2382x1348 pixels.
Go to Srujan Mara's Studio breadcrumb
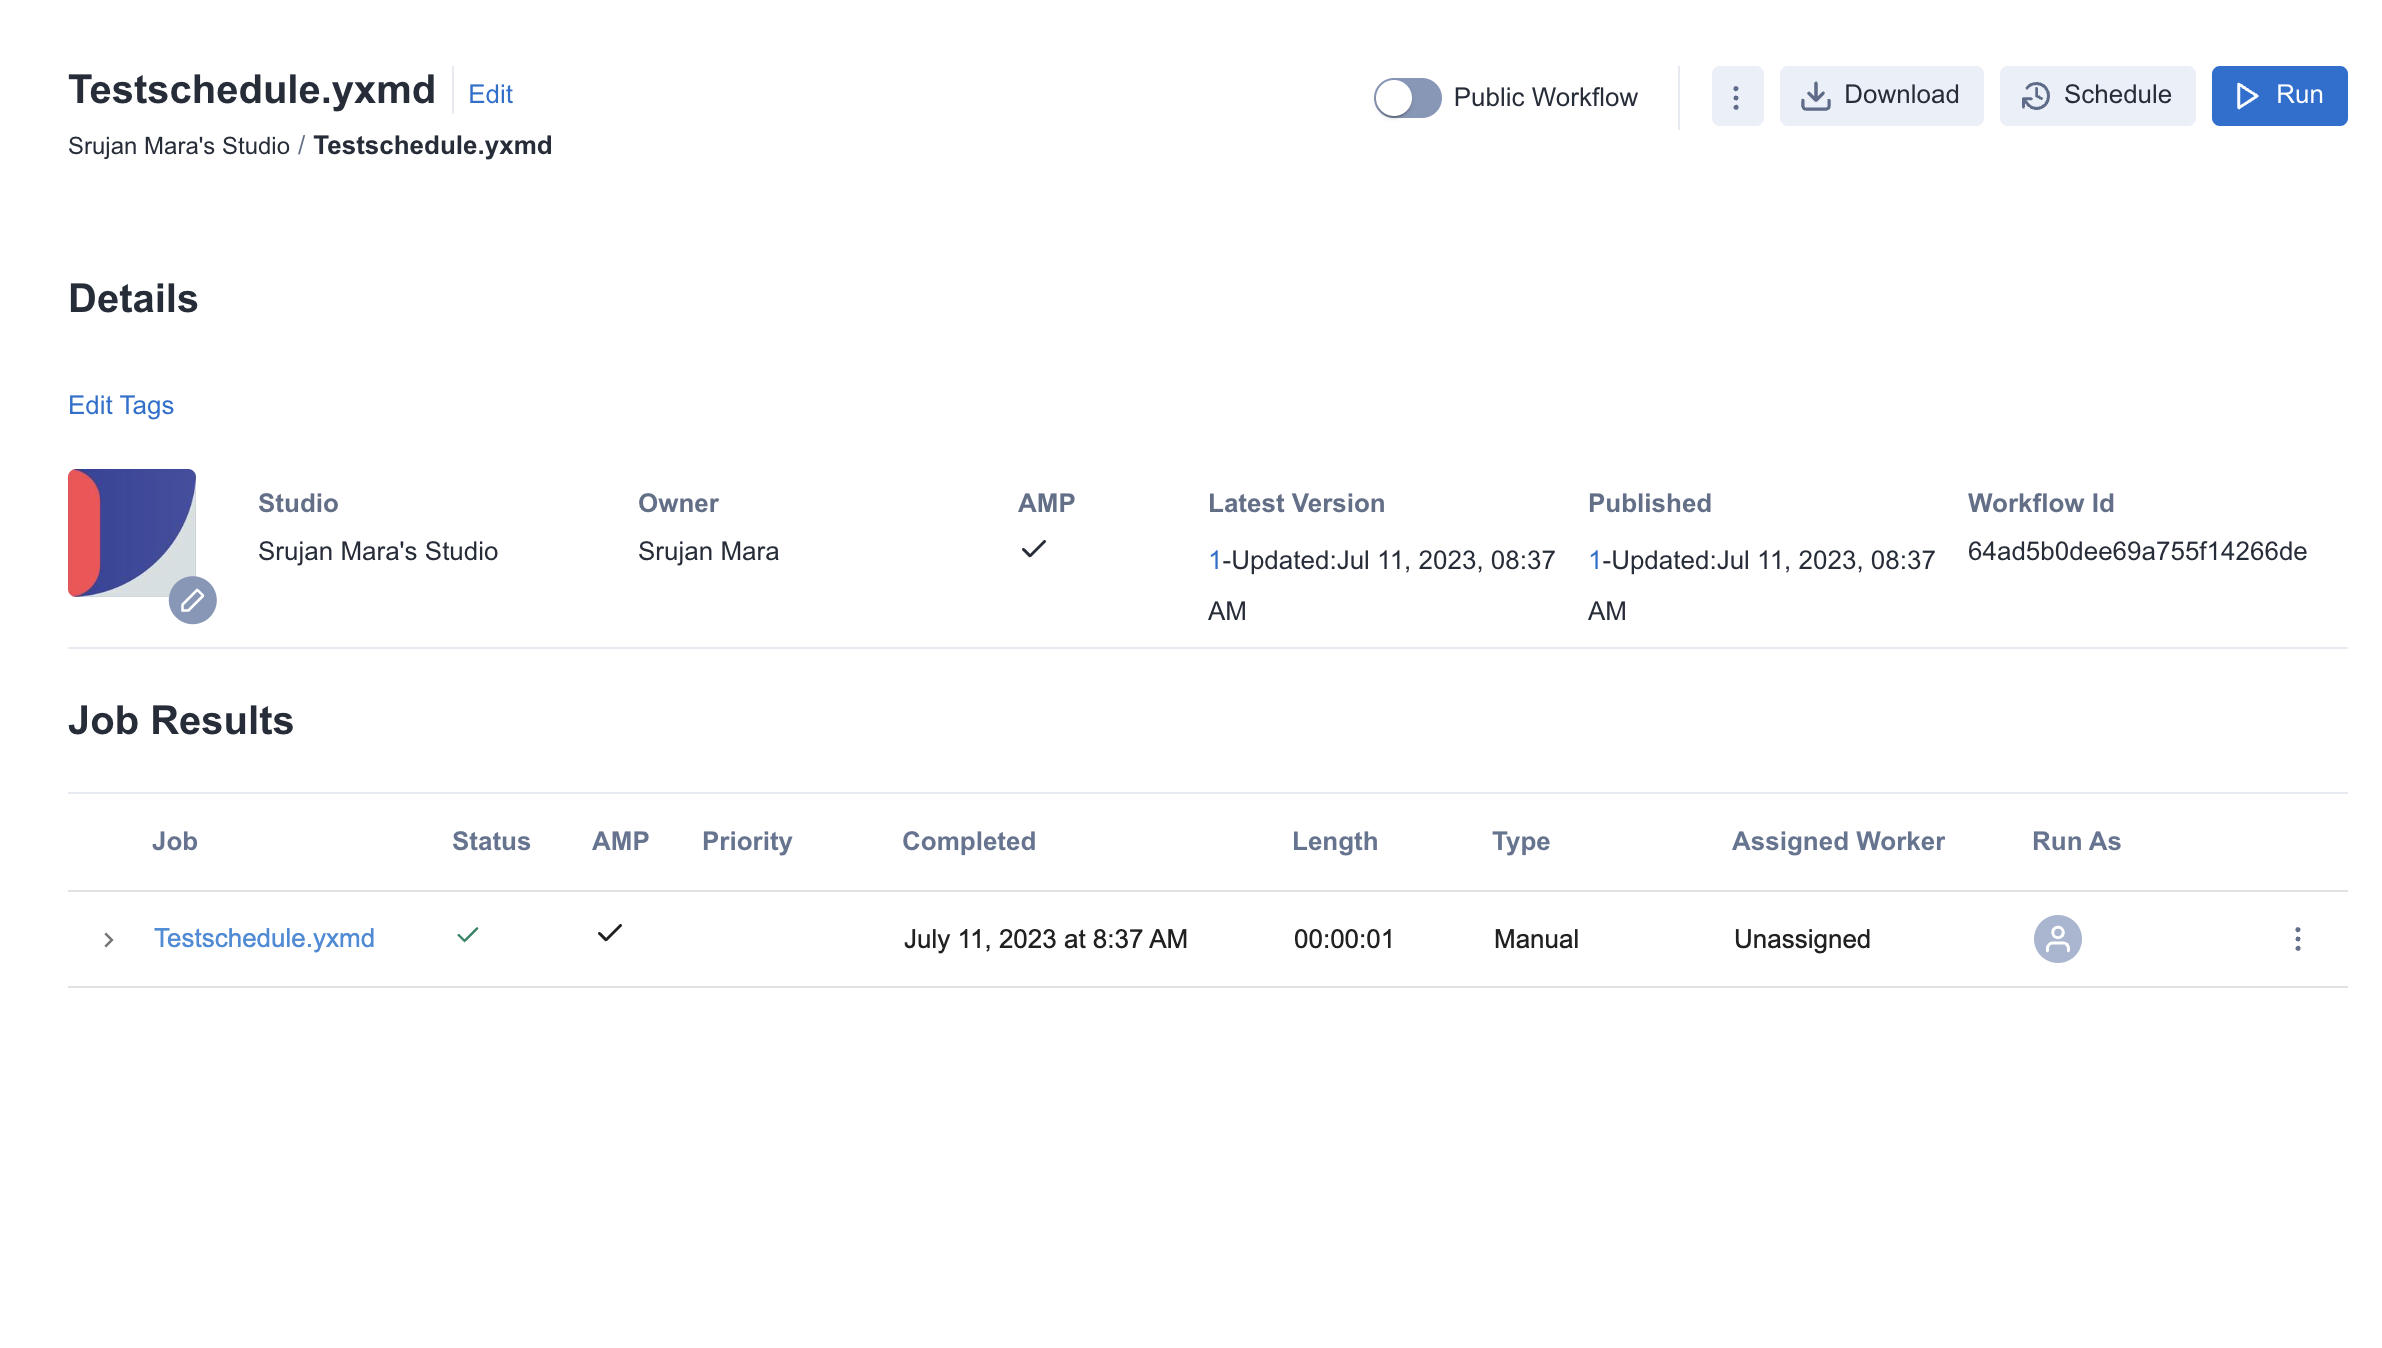179,145
